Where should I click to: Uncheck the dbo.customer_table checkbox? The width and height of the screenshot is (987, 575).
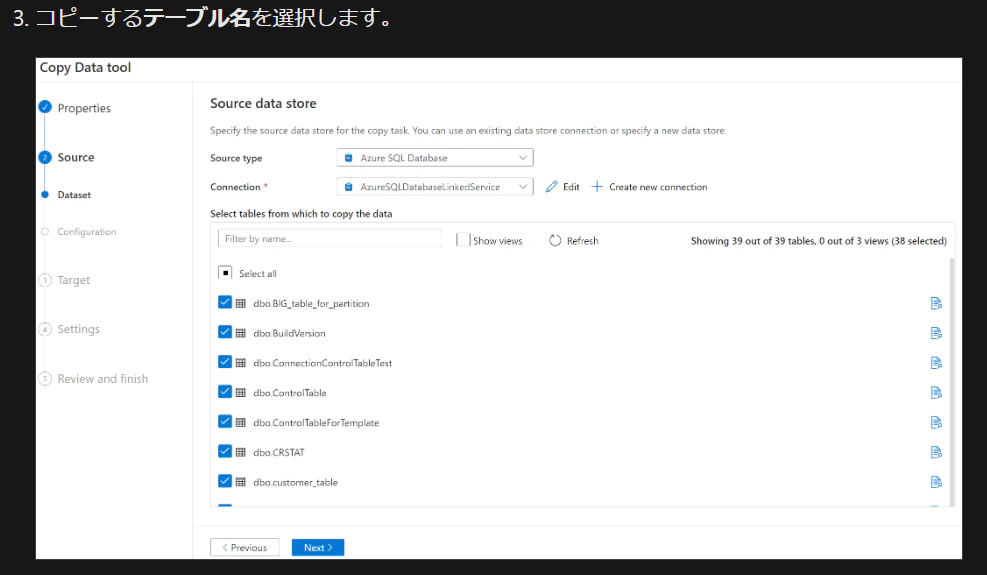pos(225,481)
